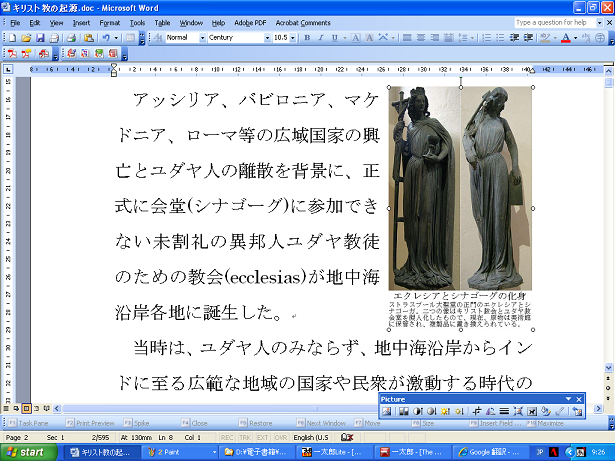The height and width of the screenshot is (461, 615).
Task: Open the font size 10.5 dropdown
Action: 292,38
